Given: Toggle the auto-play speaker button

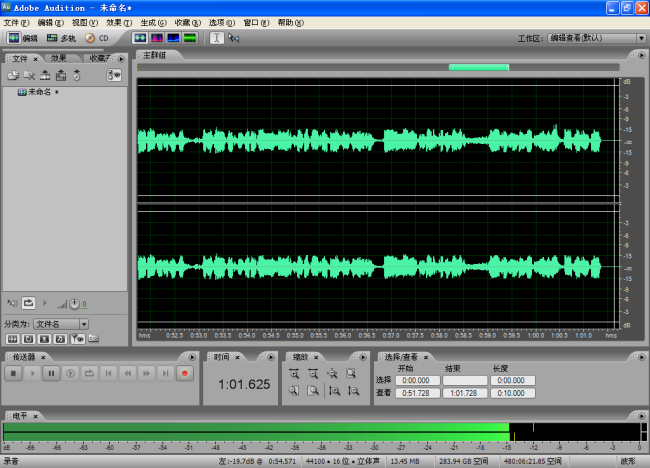Looking at the screenshot, I should pyautogui.click(x=12, y=303).
